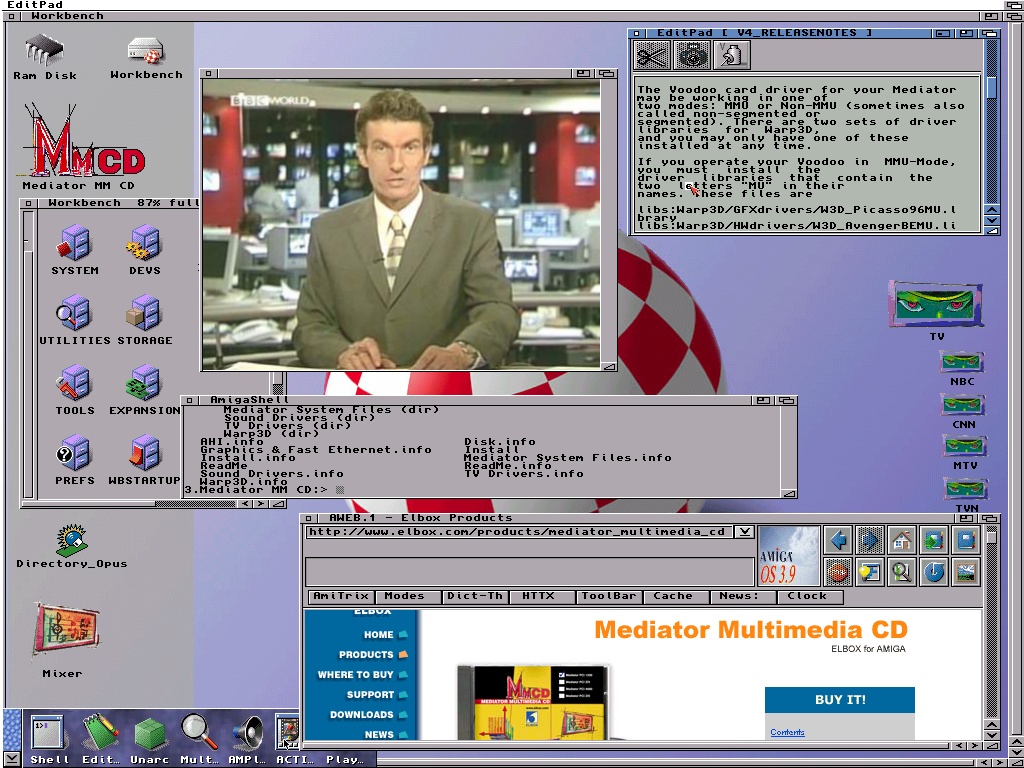Open the PREFS drawer
This screenshot has height=768, width=1024.
click(x=74, y=453)
